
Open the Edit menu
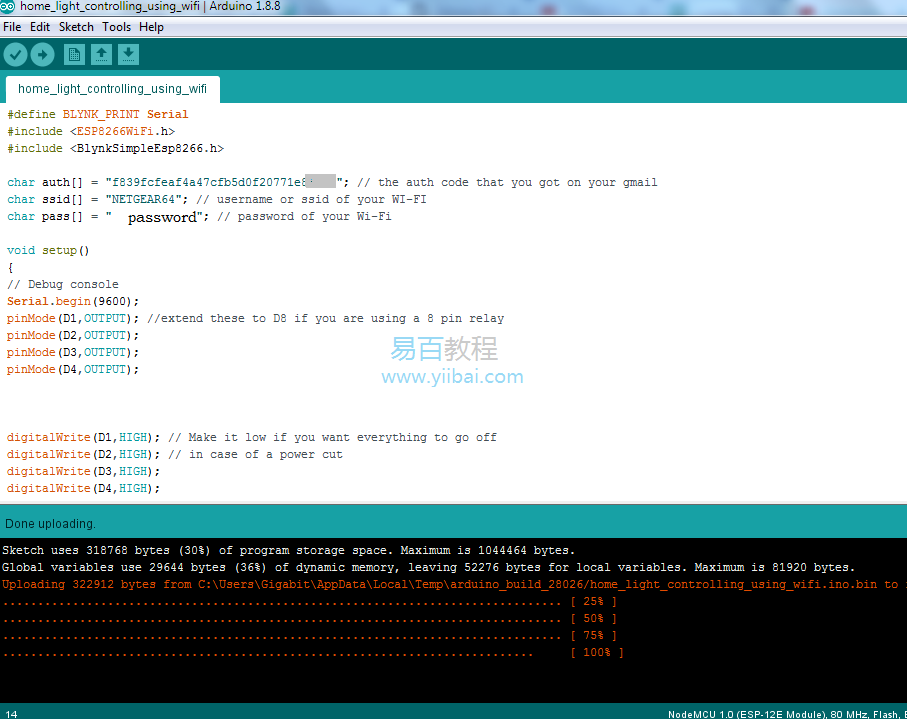(x=40, y=27)
